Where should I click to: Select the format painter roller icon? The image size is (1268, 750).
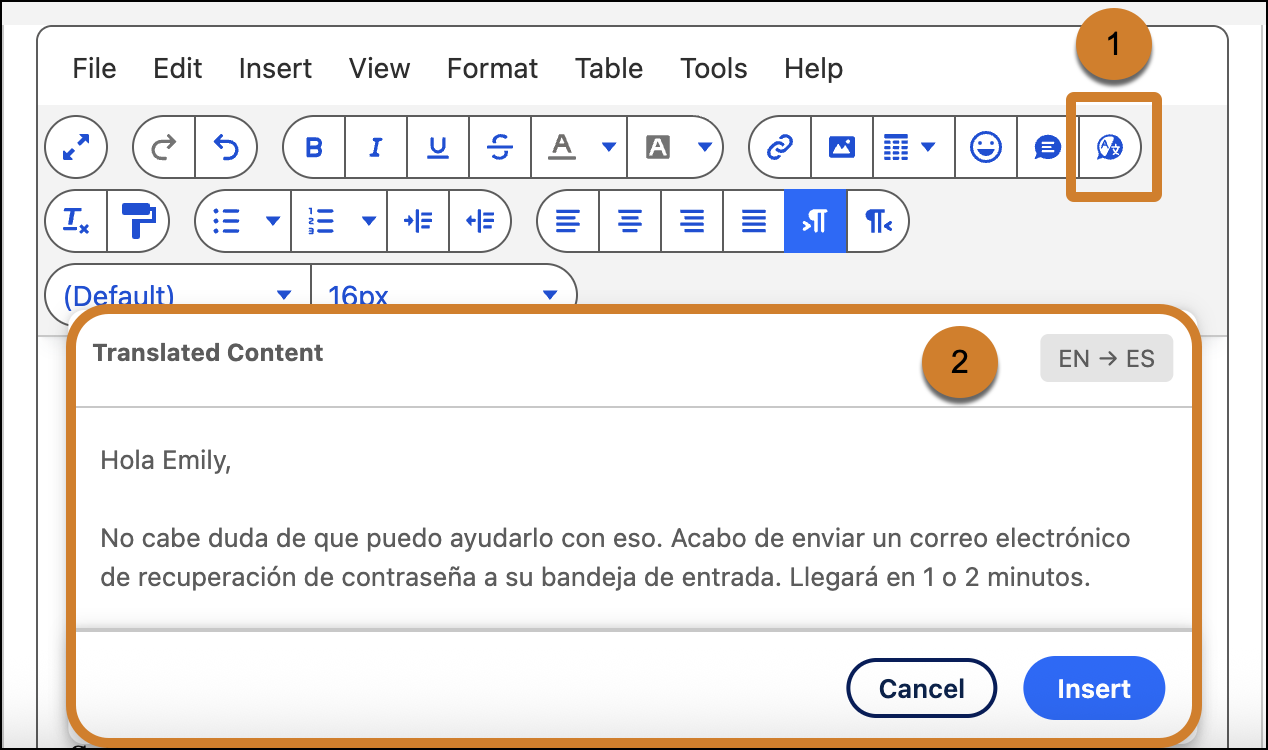138,220
